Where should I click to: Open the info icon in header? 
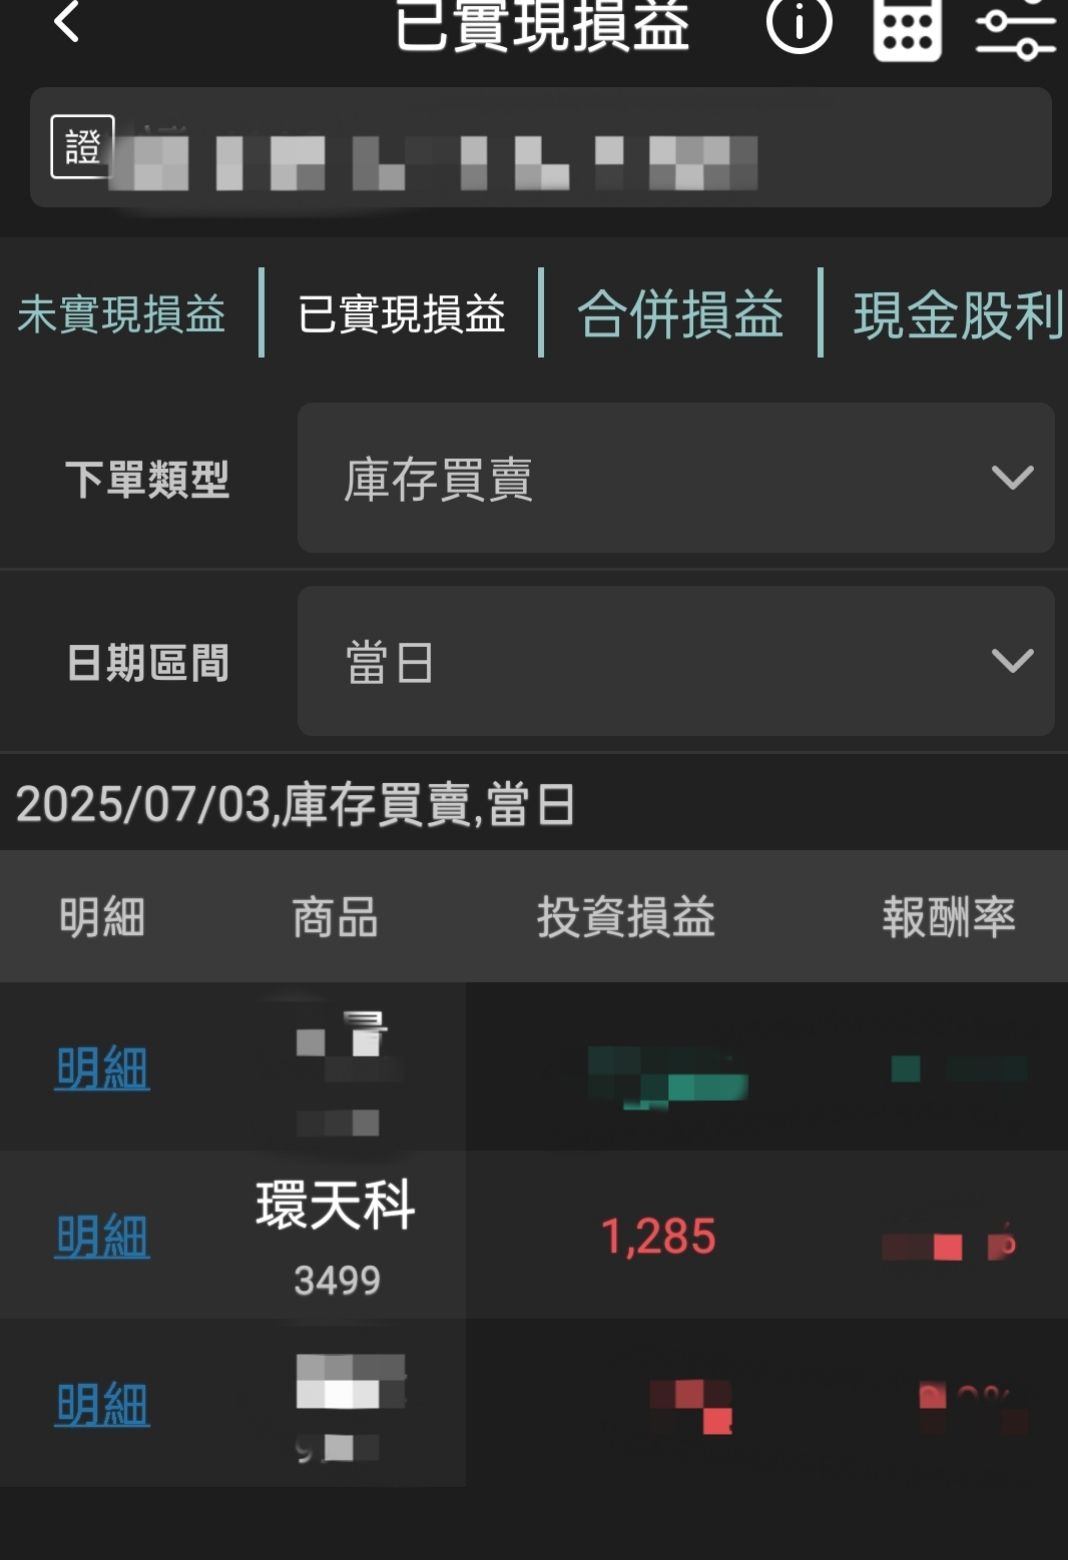[799, 24]
